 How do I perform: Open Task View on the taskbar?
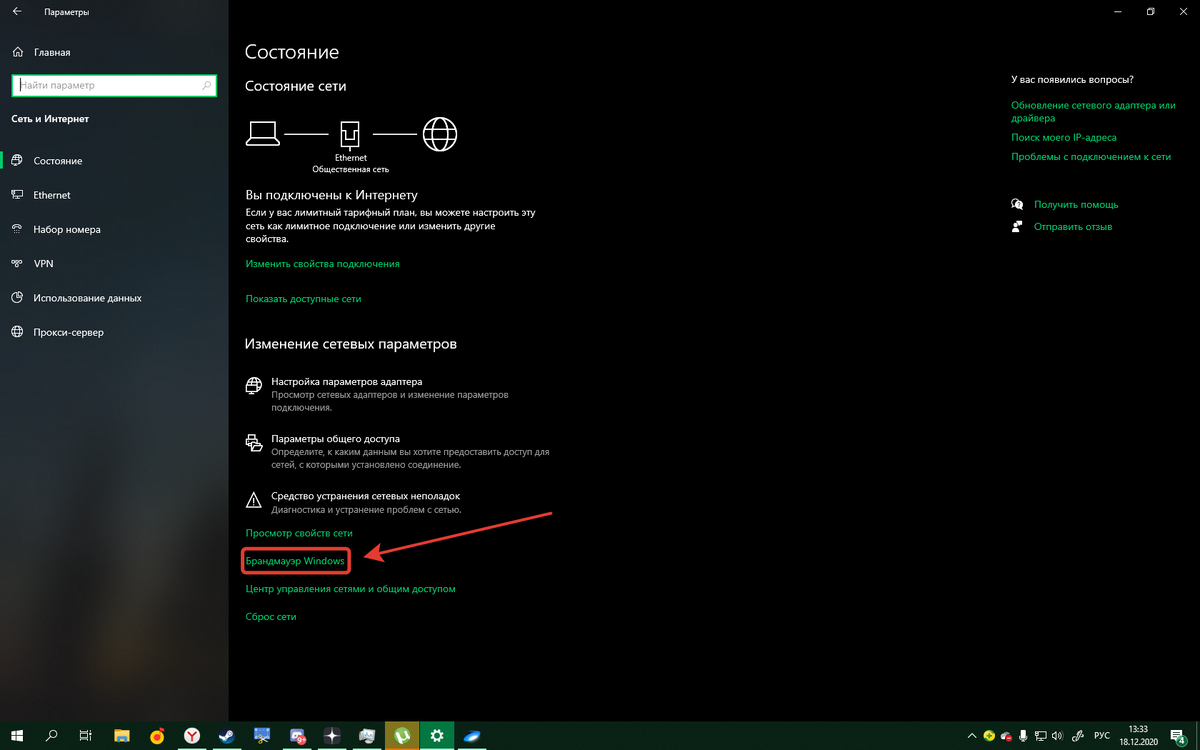coord(86,735)
